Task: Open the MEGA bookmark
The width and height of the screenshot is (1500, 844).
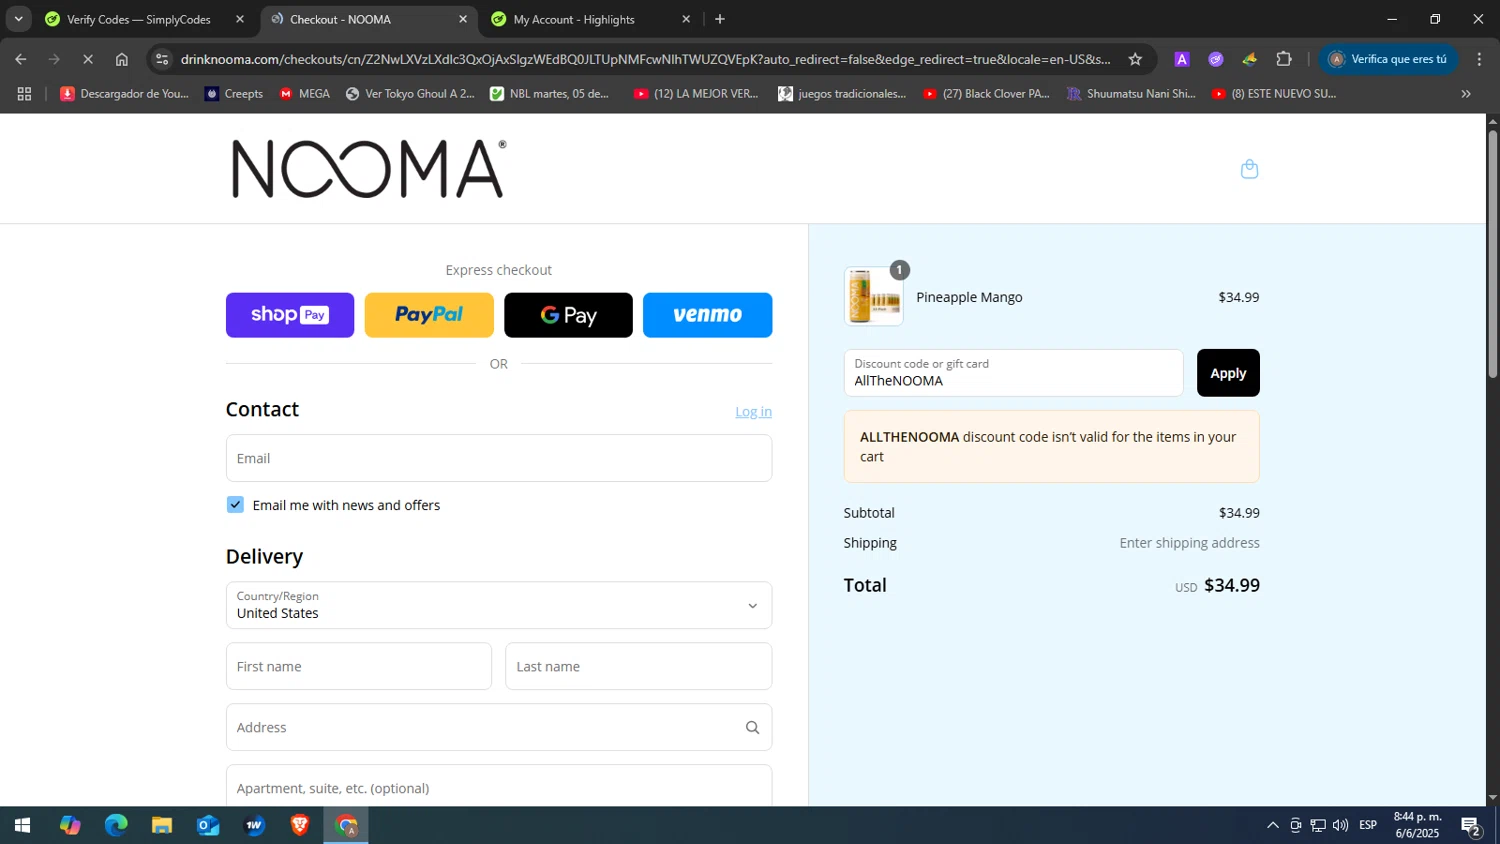Action: point(304,94)
